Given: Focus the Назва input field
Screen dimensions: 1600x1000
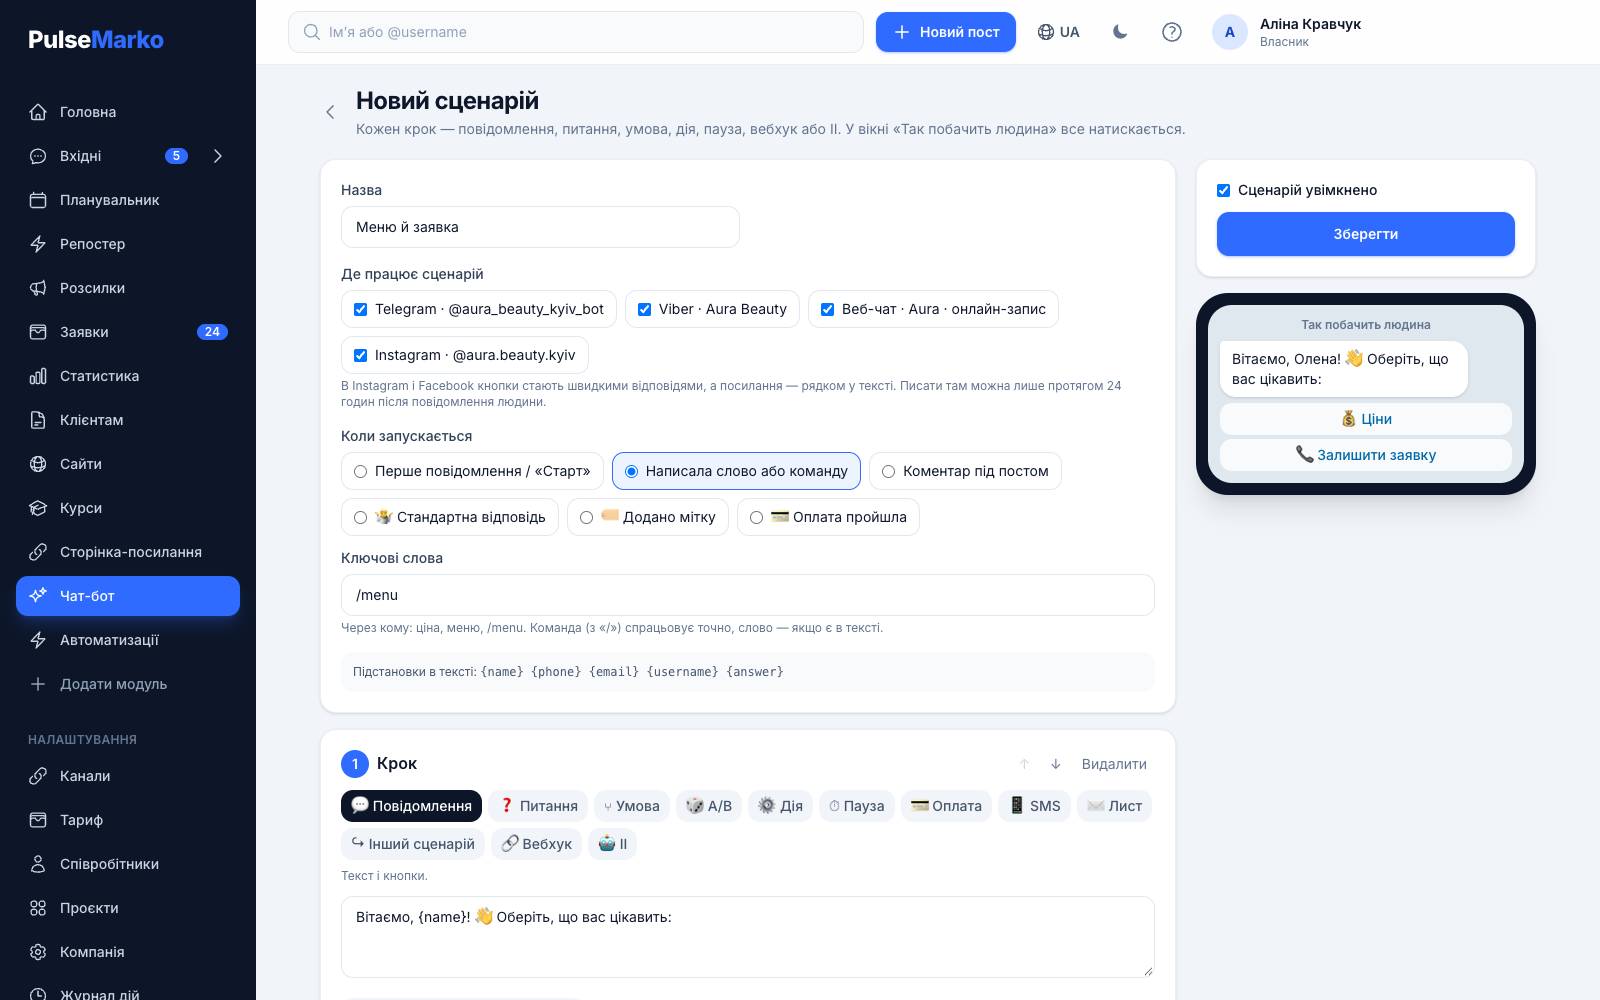Looking at the screenshot, I should pyautogui.click(x=540, y=227).
